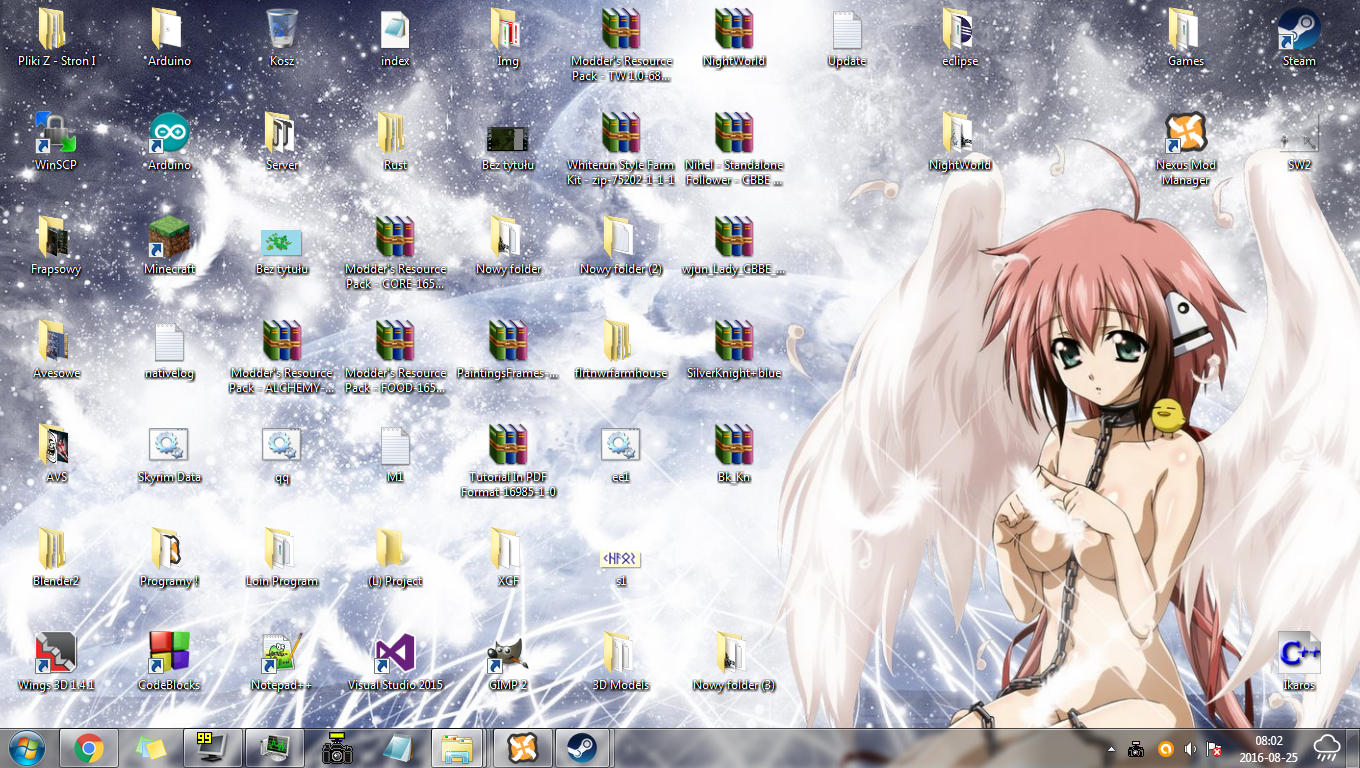
Task: Open the Windows Start menu
Action: pyautogui.click(x=27, y=748)
